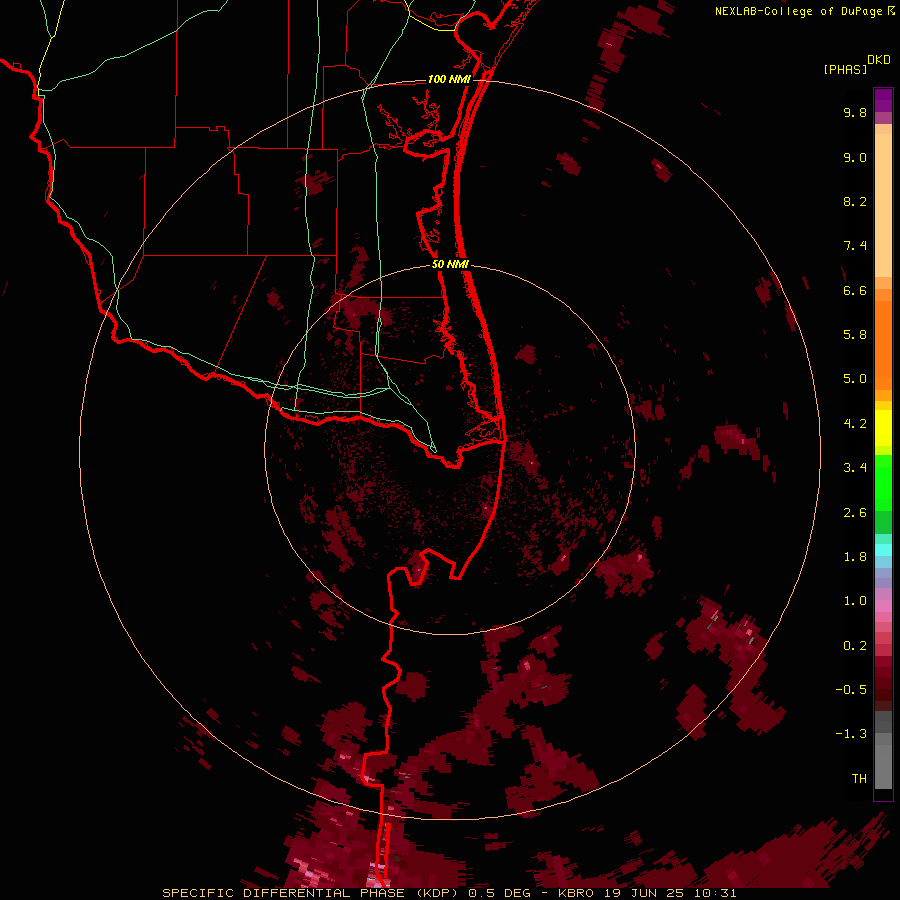
Task: Click the NEXLAB-College of DuPage credit text
Action: click(798, 11)
